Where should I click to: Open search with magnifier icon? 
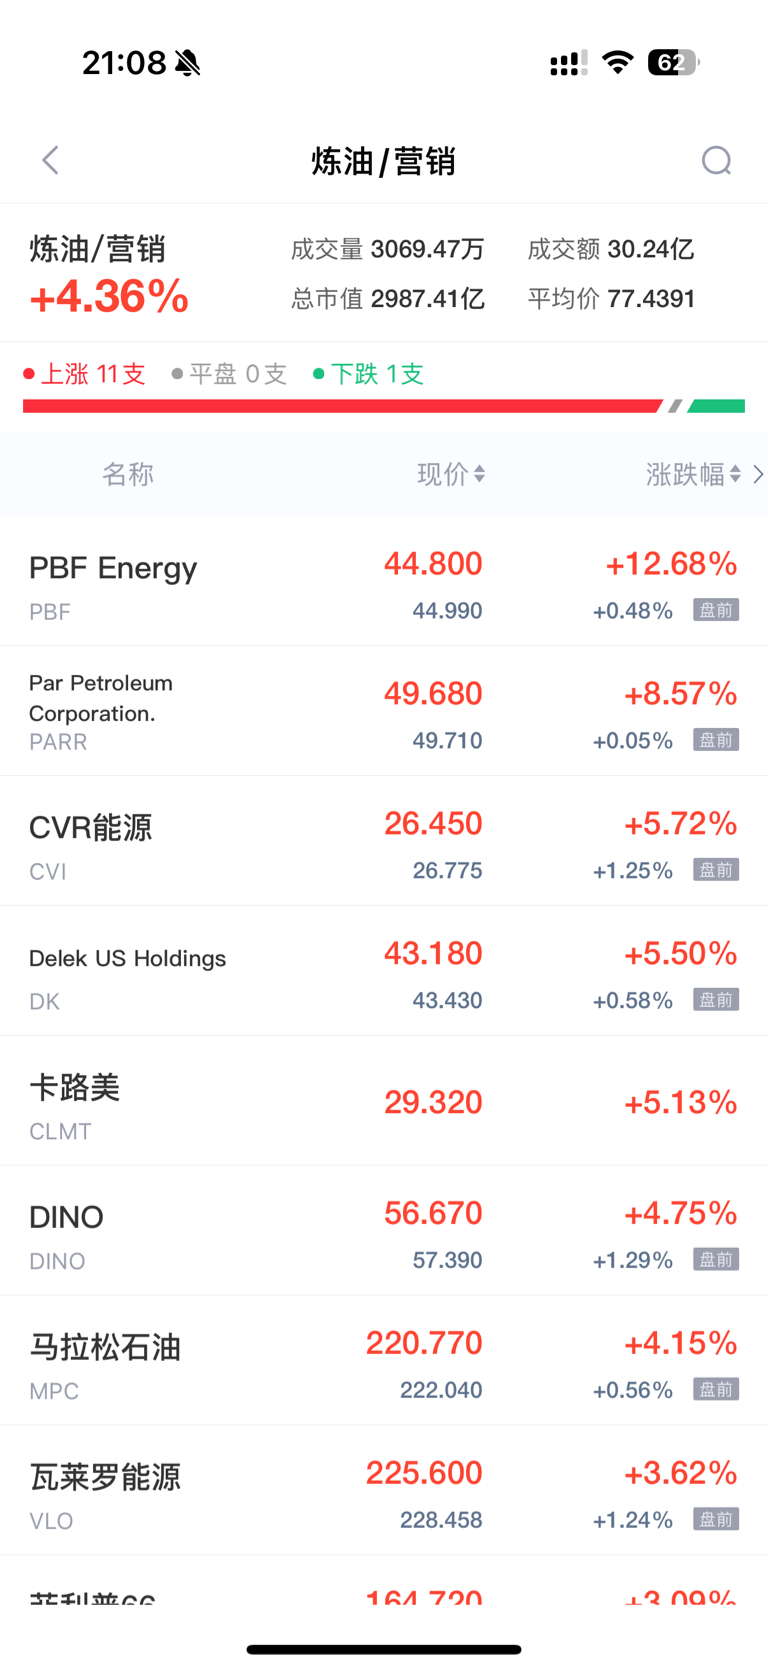[x=716, y=160]
